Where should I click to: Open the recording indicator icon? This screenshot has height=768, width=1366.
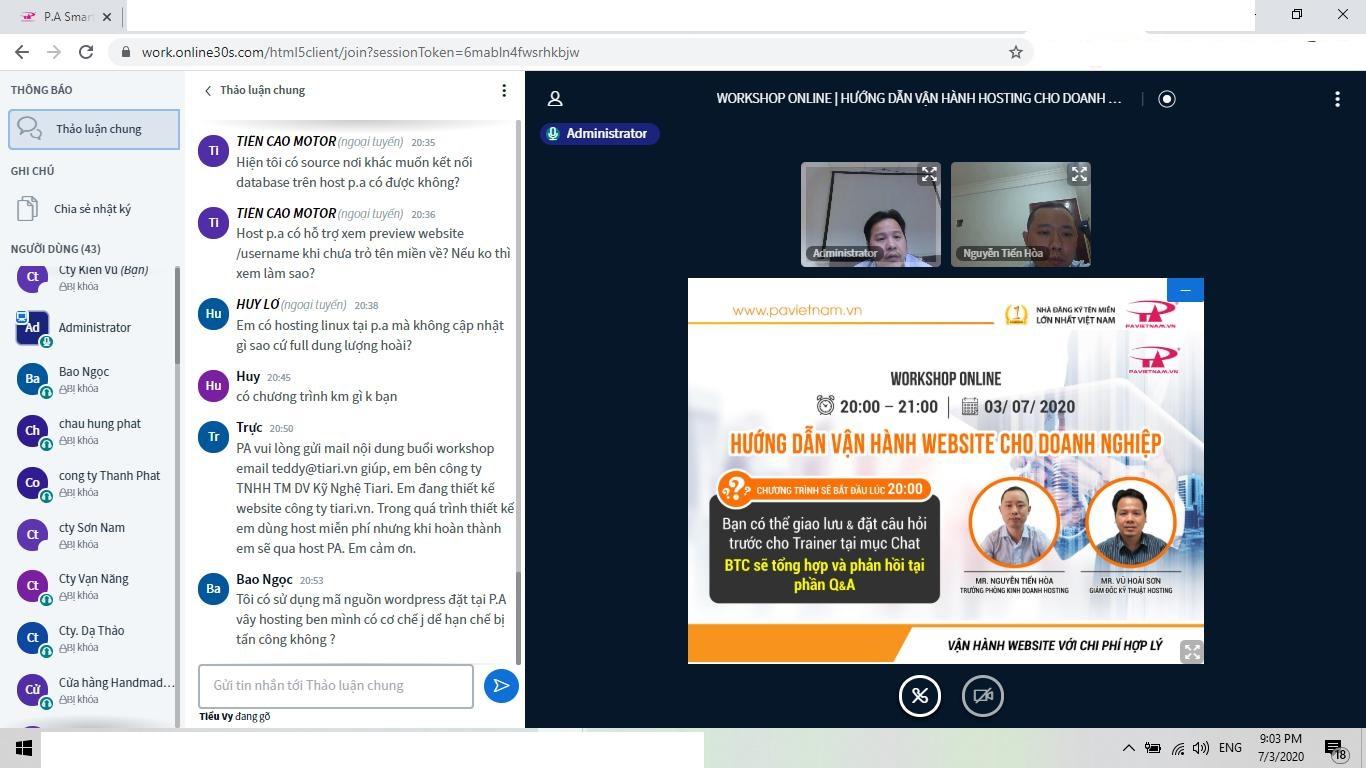coord(1167,98)
